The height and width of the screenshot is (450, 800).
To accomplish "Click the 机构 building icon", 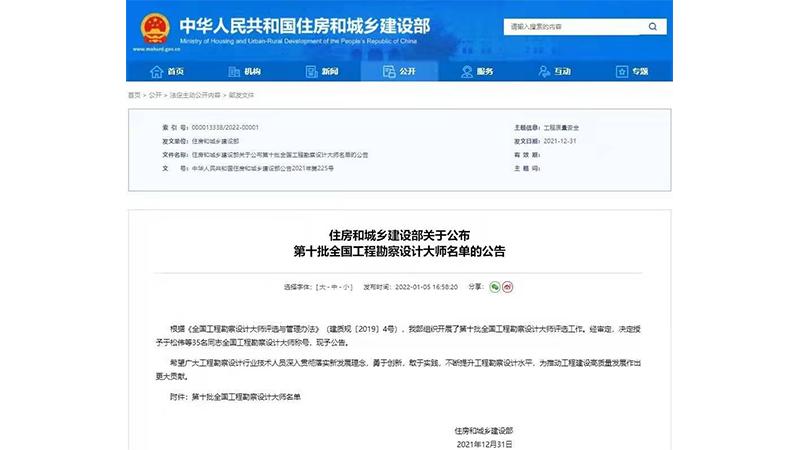I will [234, 71].
